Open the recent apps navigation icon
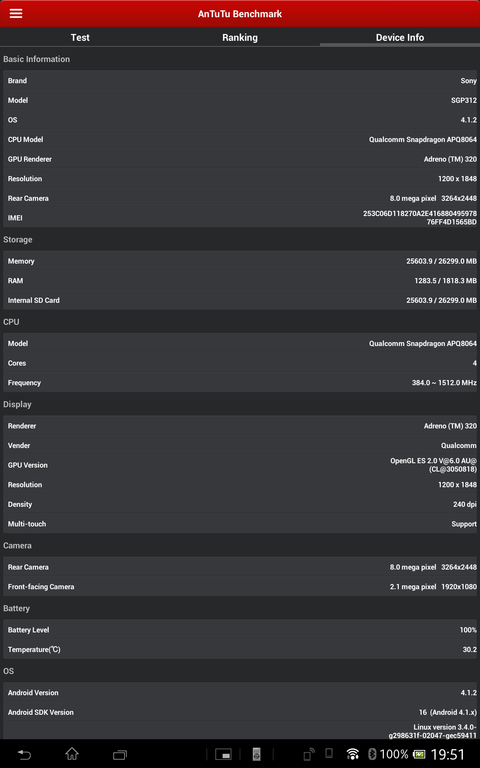The image size is (480, 768). point(120,754)
